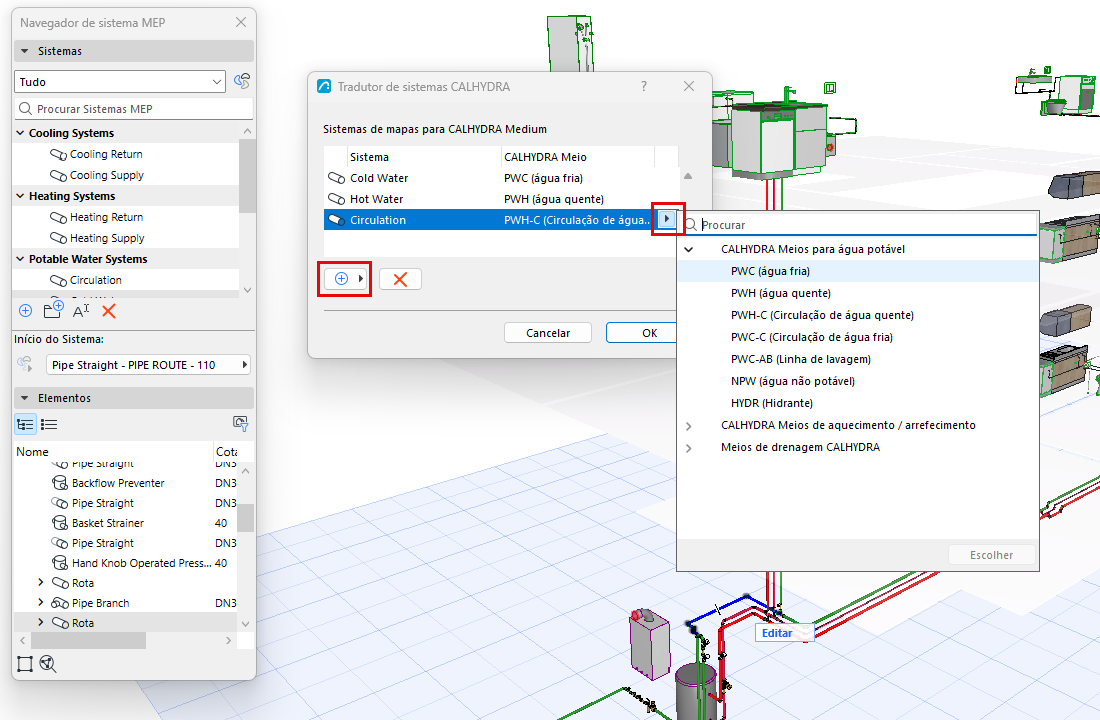The image size is (1100, 720).
Task: Click the element filter icon in Elementos panel
Action: pyautogui.click(x=241, y=423)
